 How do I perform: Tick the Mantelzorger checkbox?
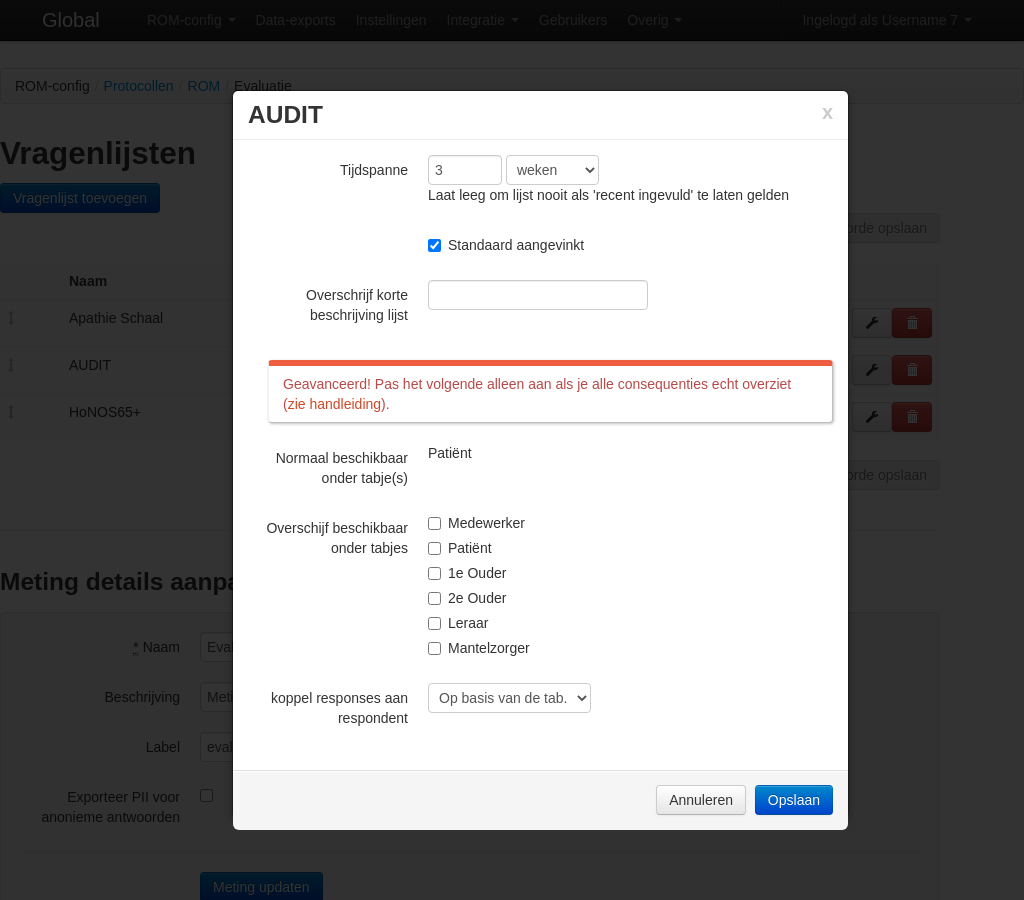[x=434, y=648]
